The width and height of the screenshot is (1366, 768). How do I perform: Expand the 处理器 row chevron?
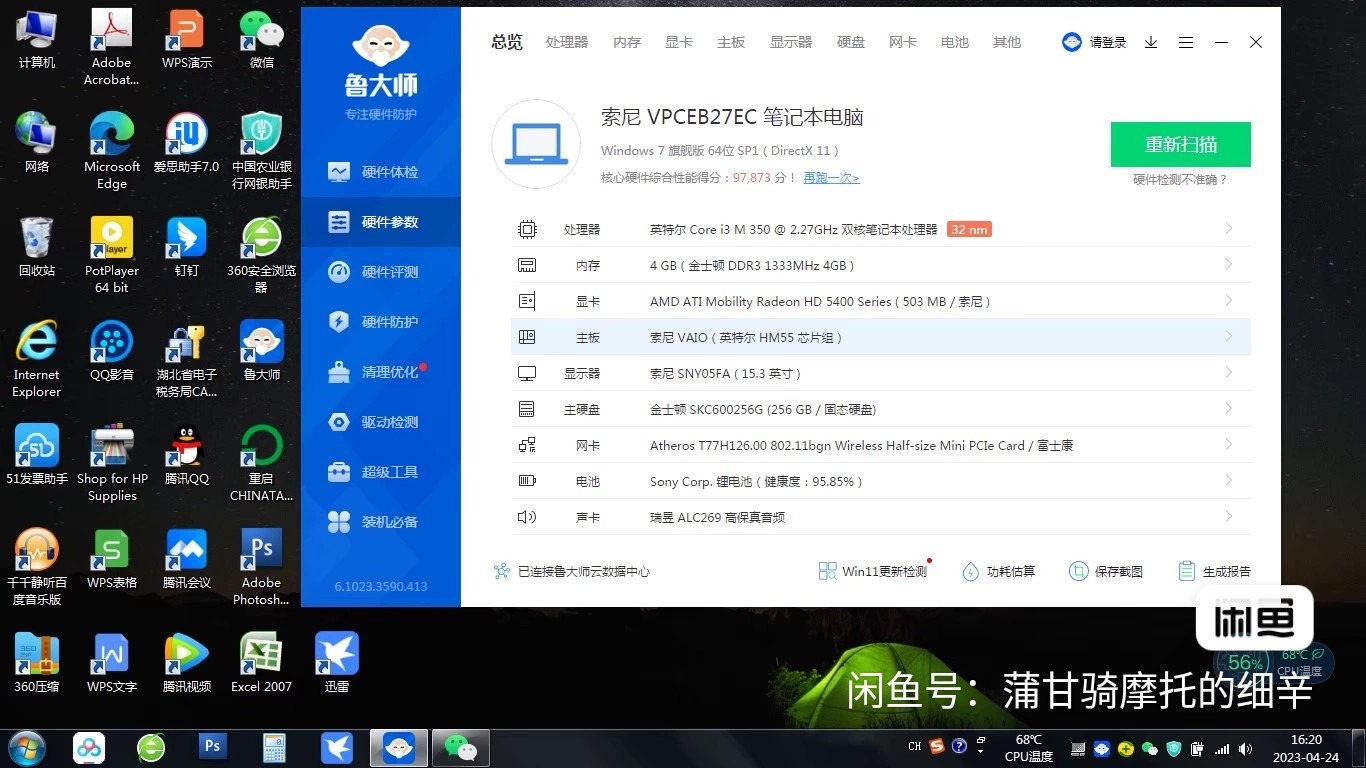1228,229
